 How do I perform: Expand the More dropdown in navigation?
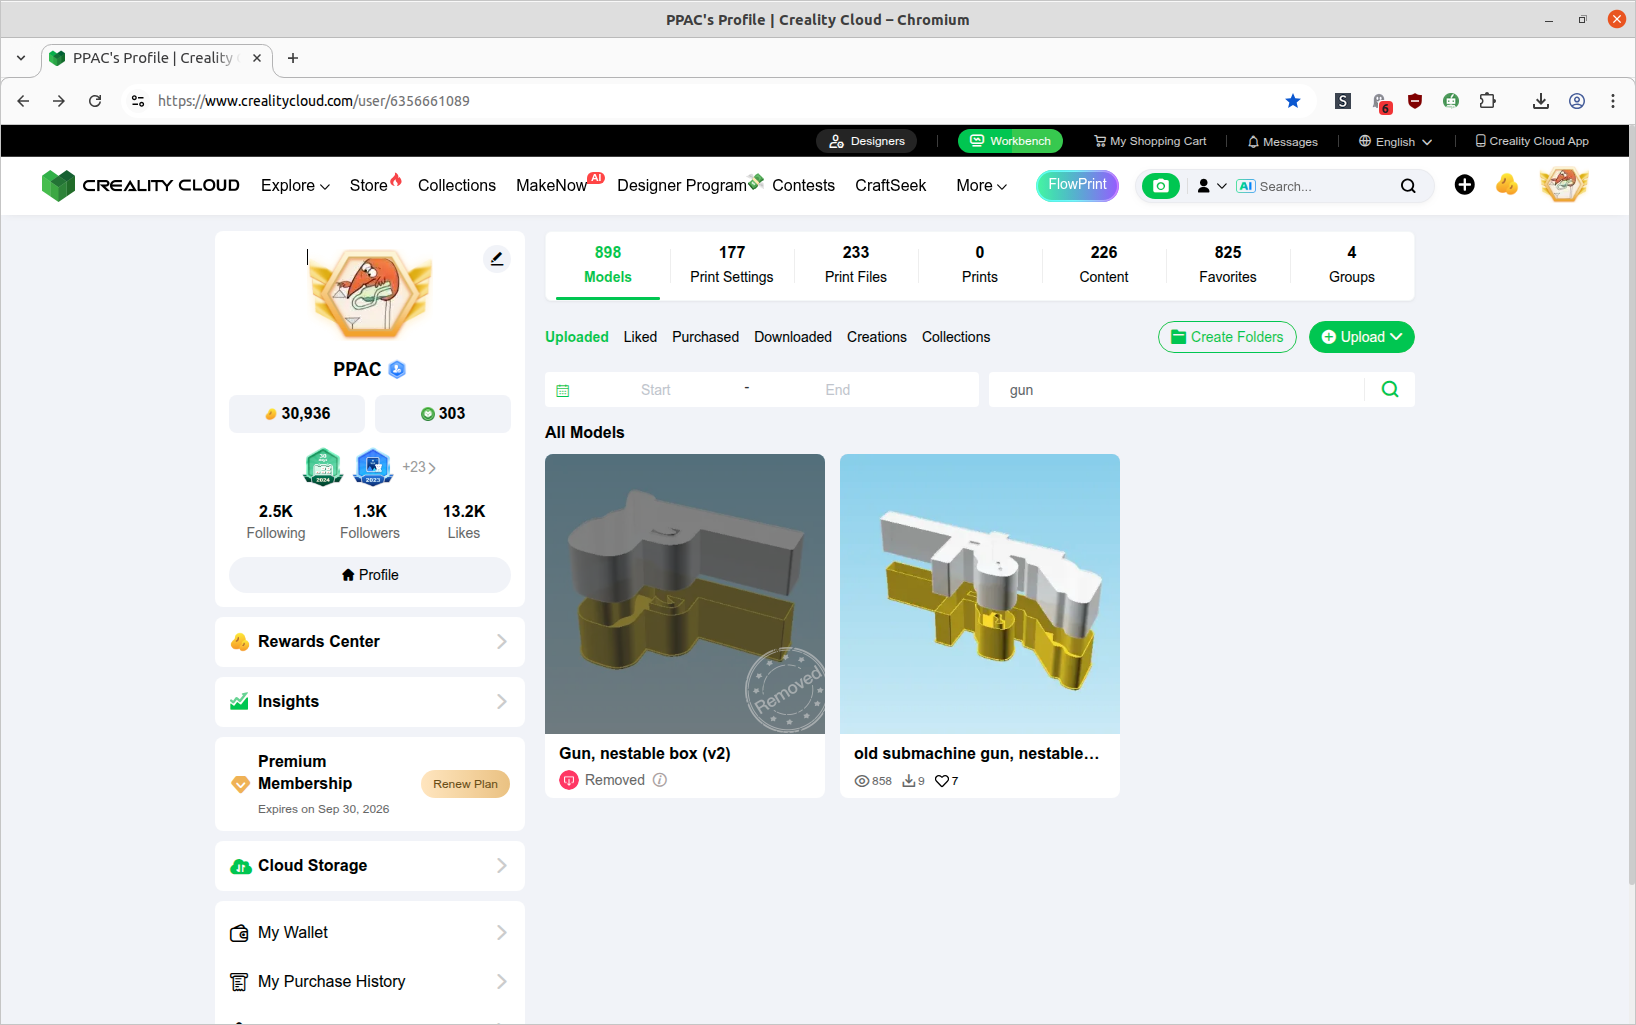(x=981, y=186)
